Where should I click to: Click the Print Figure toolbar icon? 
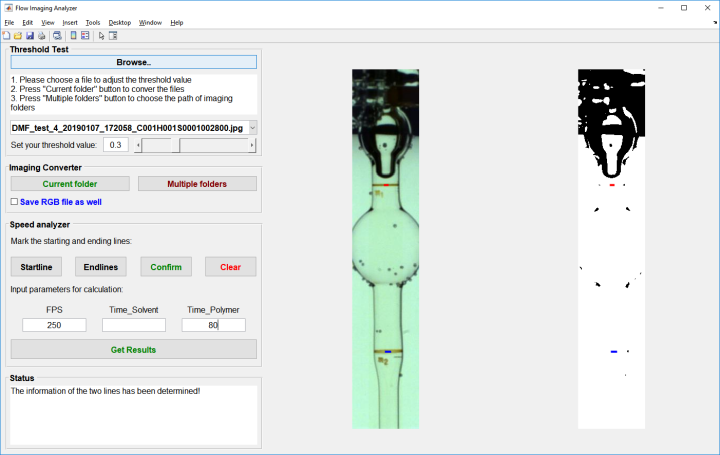pyautogui.click(x=42, y=35)
